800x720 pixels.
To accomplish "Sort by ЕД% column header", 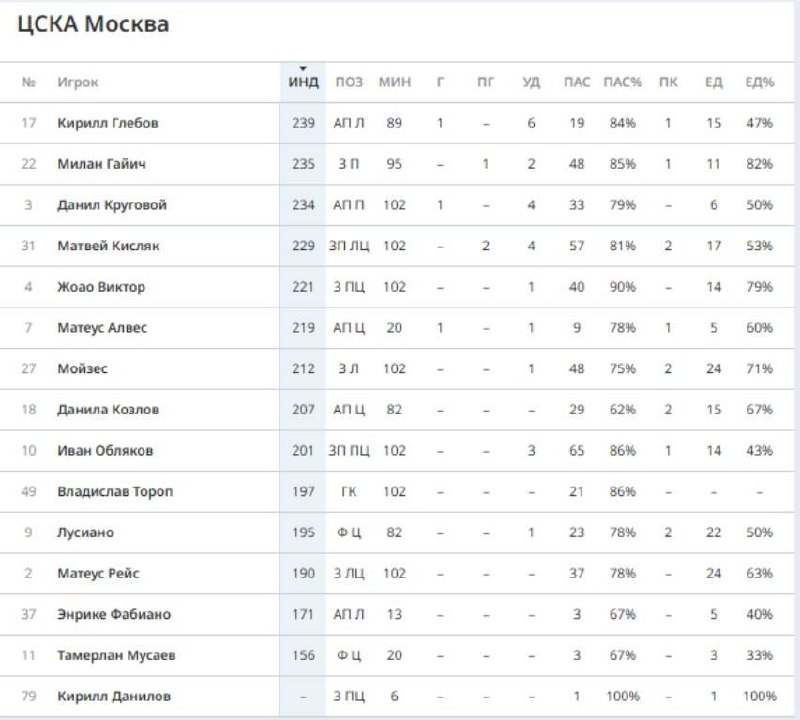I will tap(759, 82).
